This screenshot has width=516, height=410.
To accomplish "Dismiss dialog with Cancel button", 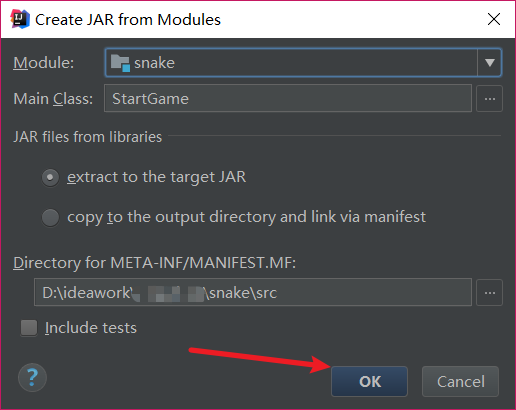I will point(460,381).
